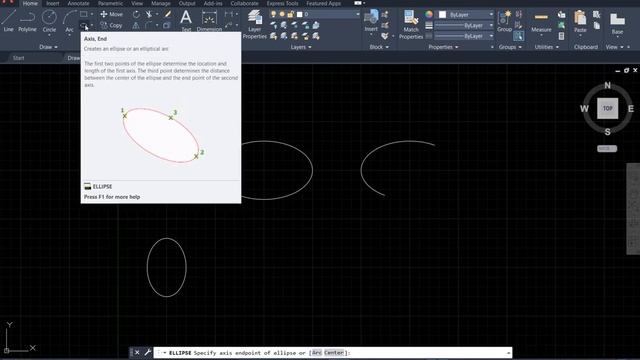Choose the Center option in command line
This screenshot has height=360, width=640.
(x=334, y=353)
